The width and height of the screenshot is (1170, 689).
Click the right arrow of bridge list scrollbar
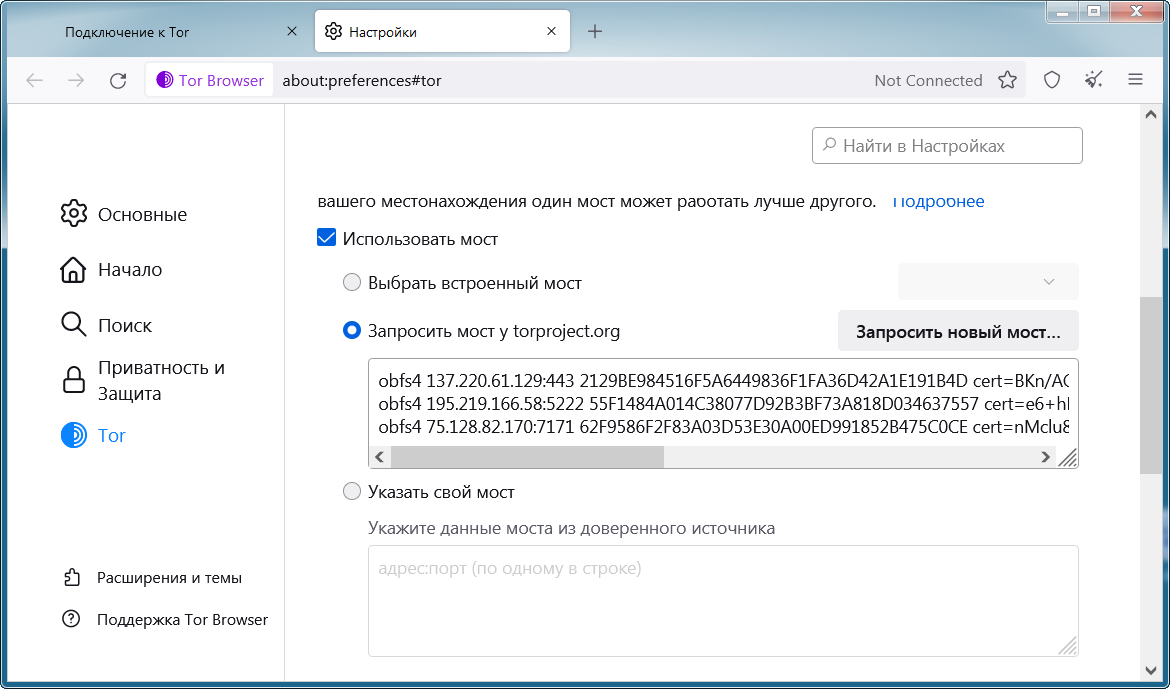point(1045,457)
